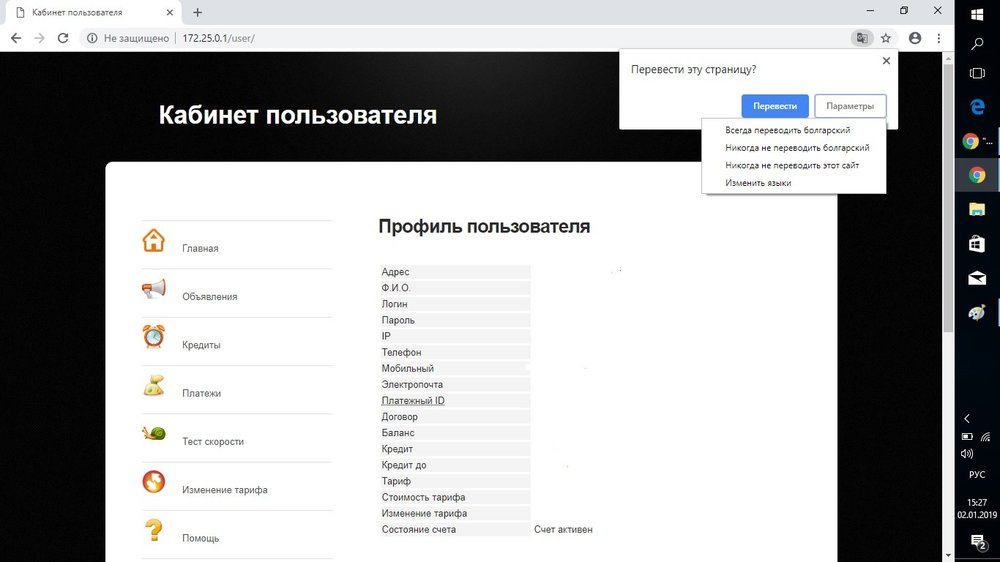Click the Профиль пользователя heading
This screenshot has height=562, width=1000.
point(484,226)
